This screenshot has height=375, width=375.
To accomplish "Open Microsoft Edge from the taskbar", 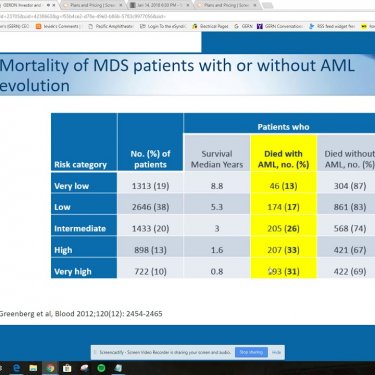I will (16, 368).
